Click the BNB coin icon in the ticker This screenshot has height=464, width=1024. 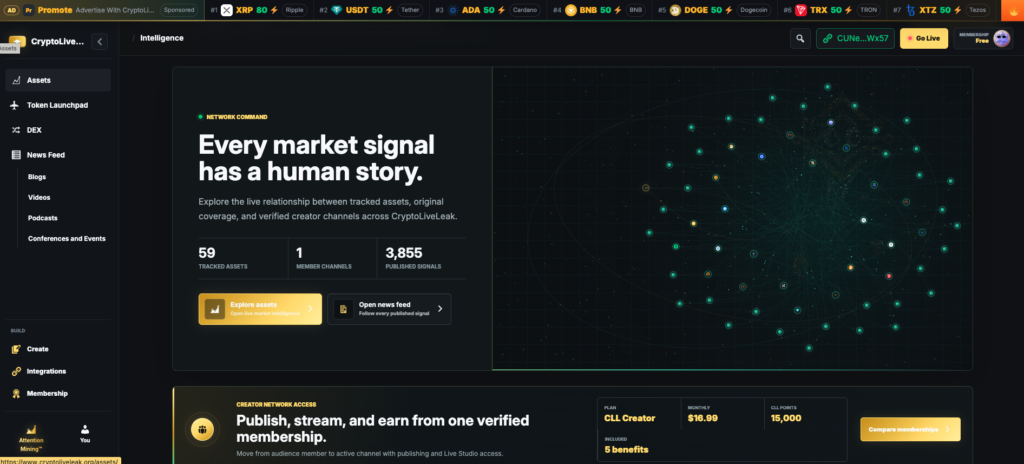pos(571,10)
